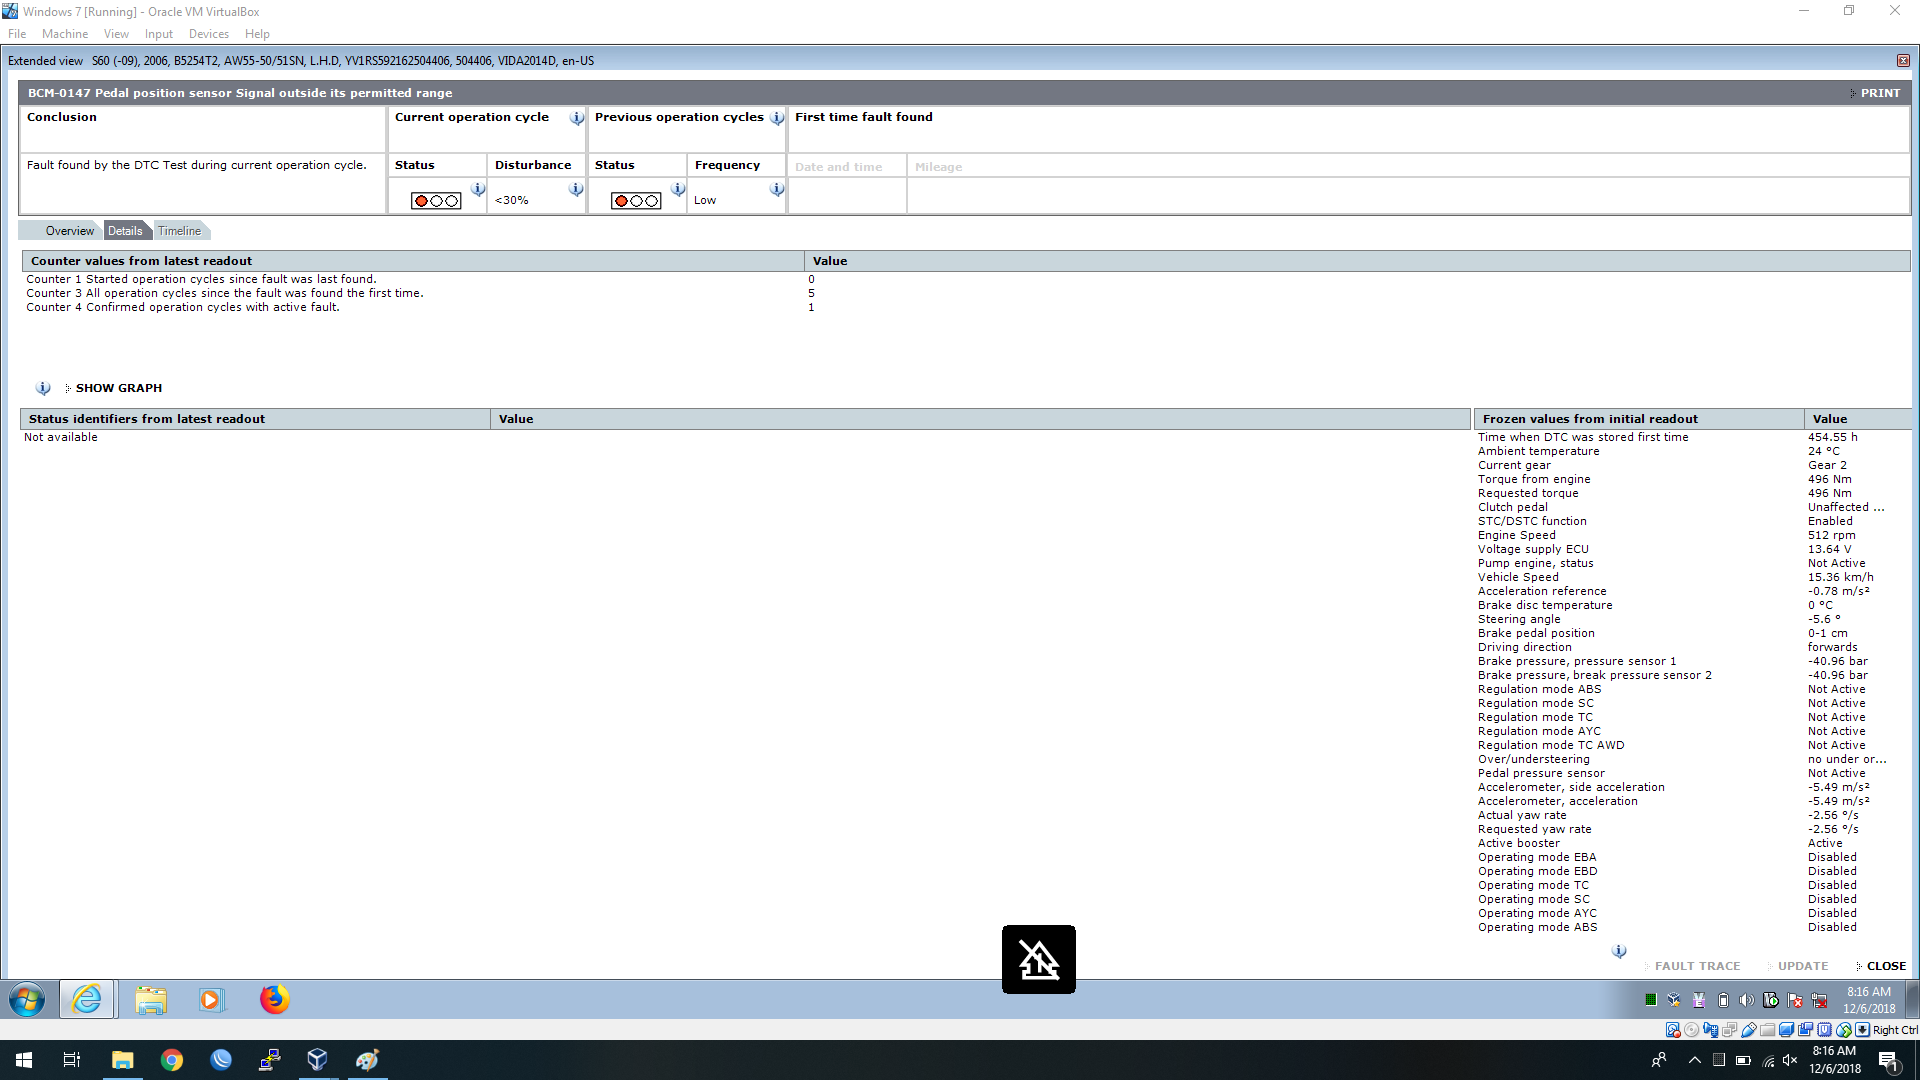The image size is (1920, 1080).
Task: Click VirtualBox optical disk status icon
Action: tap(1691, 1030)
